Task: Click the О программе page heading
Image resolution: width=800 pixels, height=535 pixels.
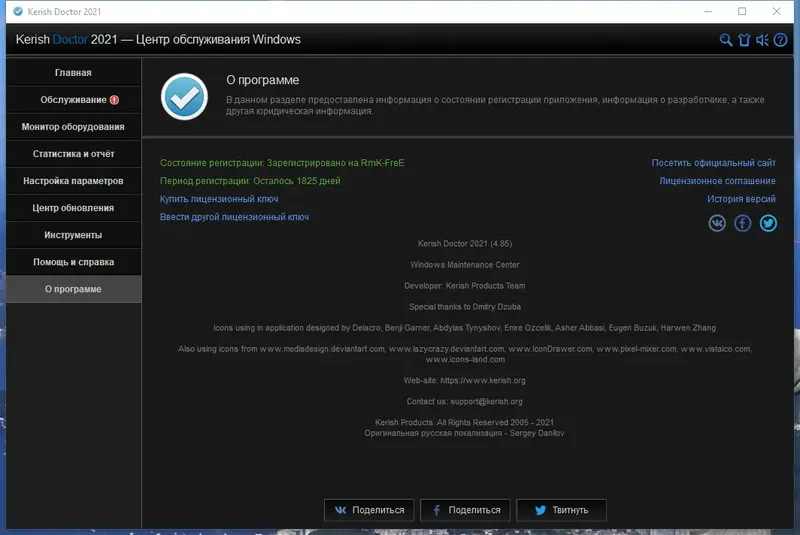Action: pyautogui.click(x=263, y=80)
